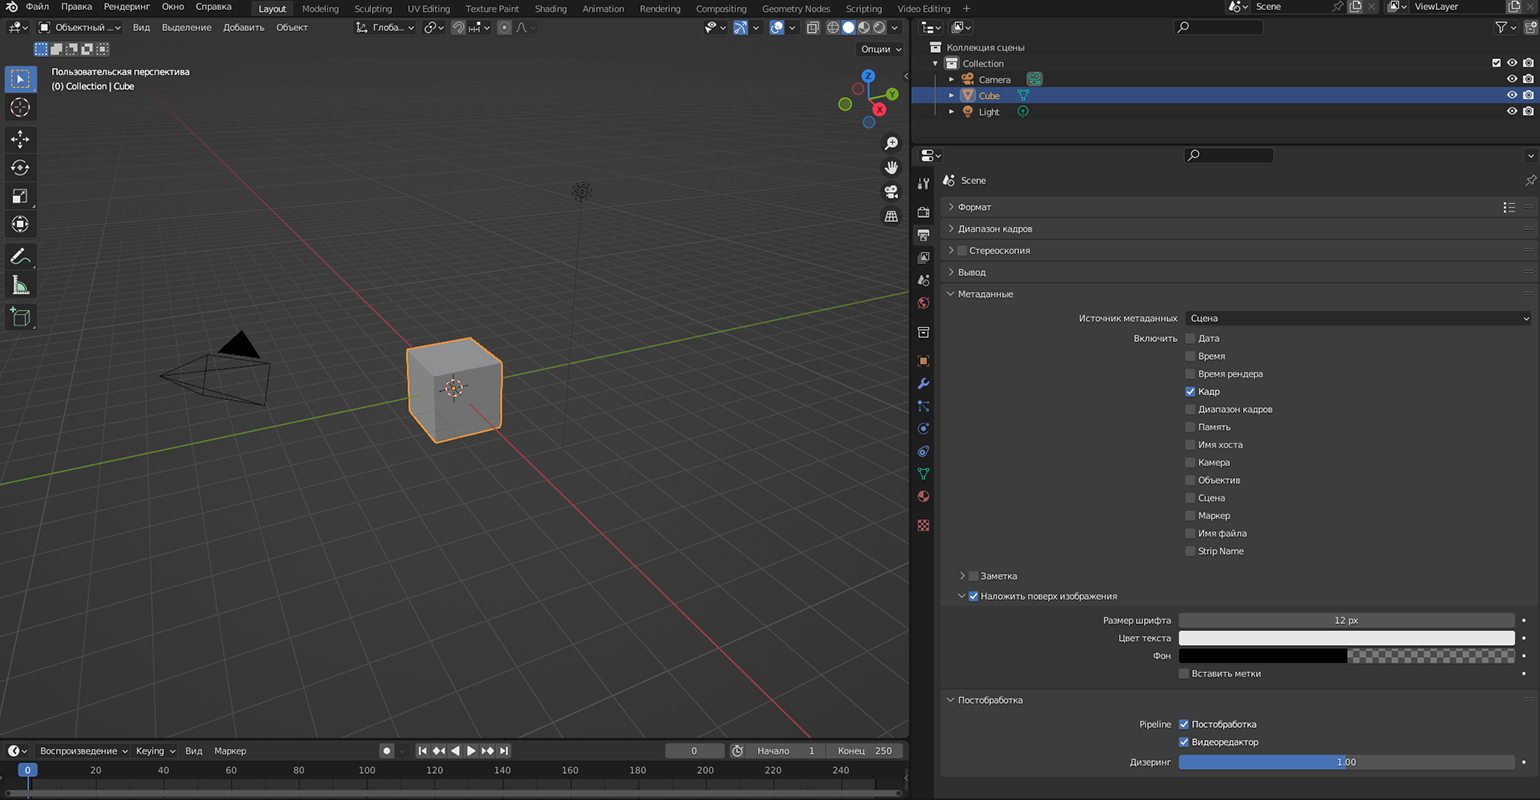1540x800 pixels.
Task: Open the Источник метаданных dropdown
Action: click(x=1357, y=318)
